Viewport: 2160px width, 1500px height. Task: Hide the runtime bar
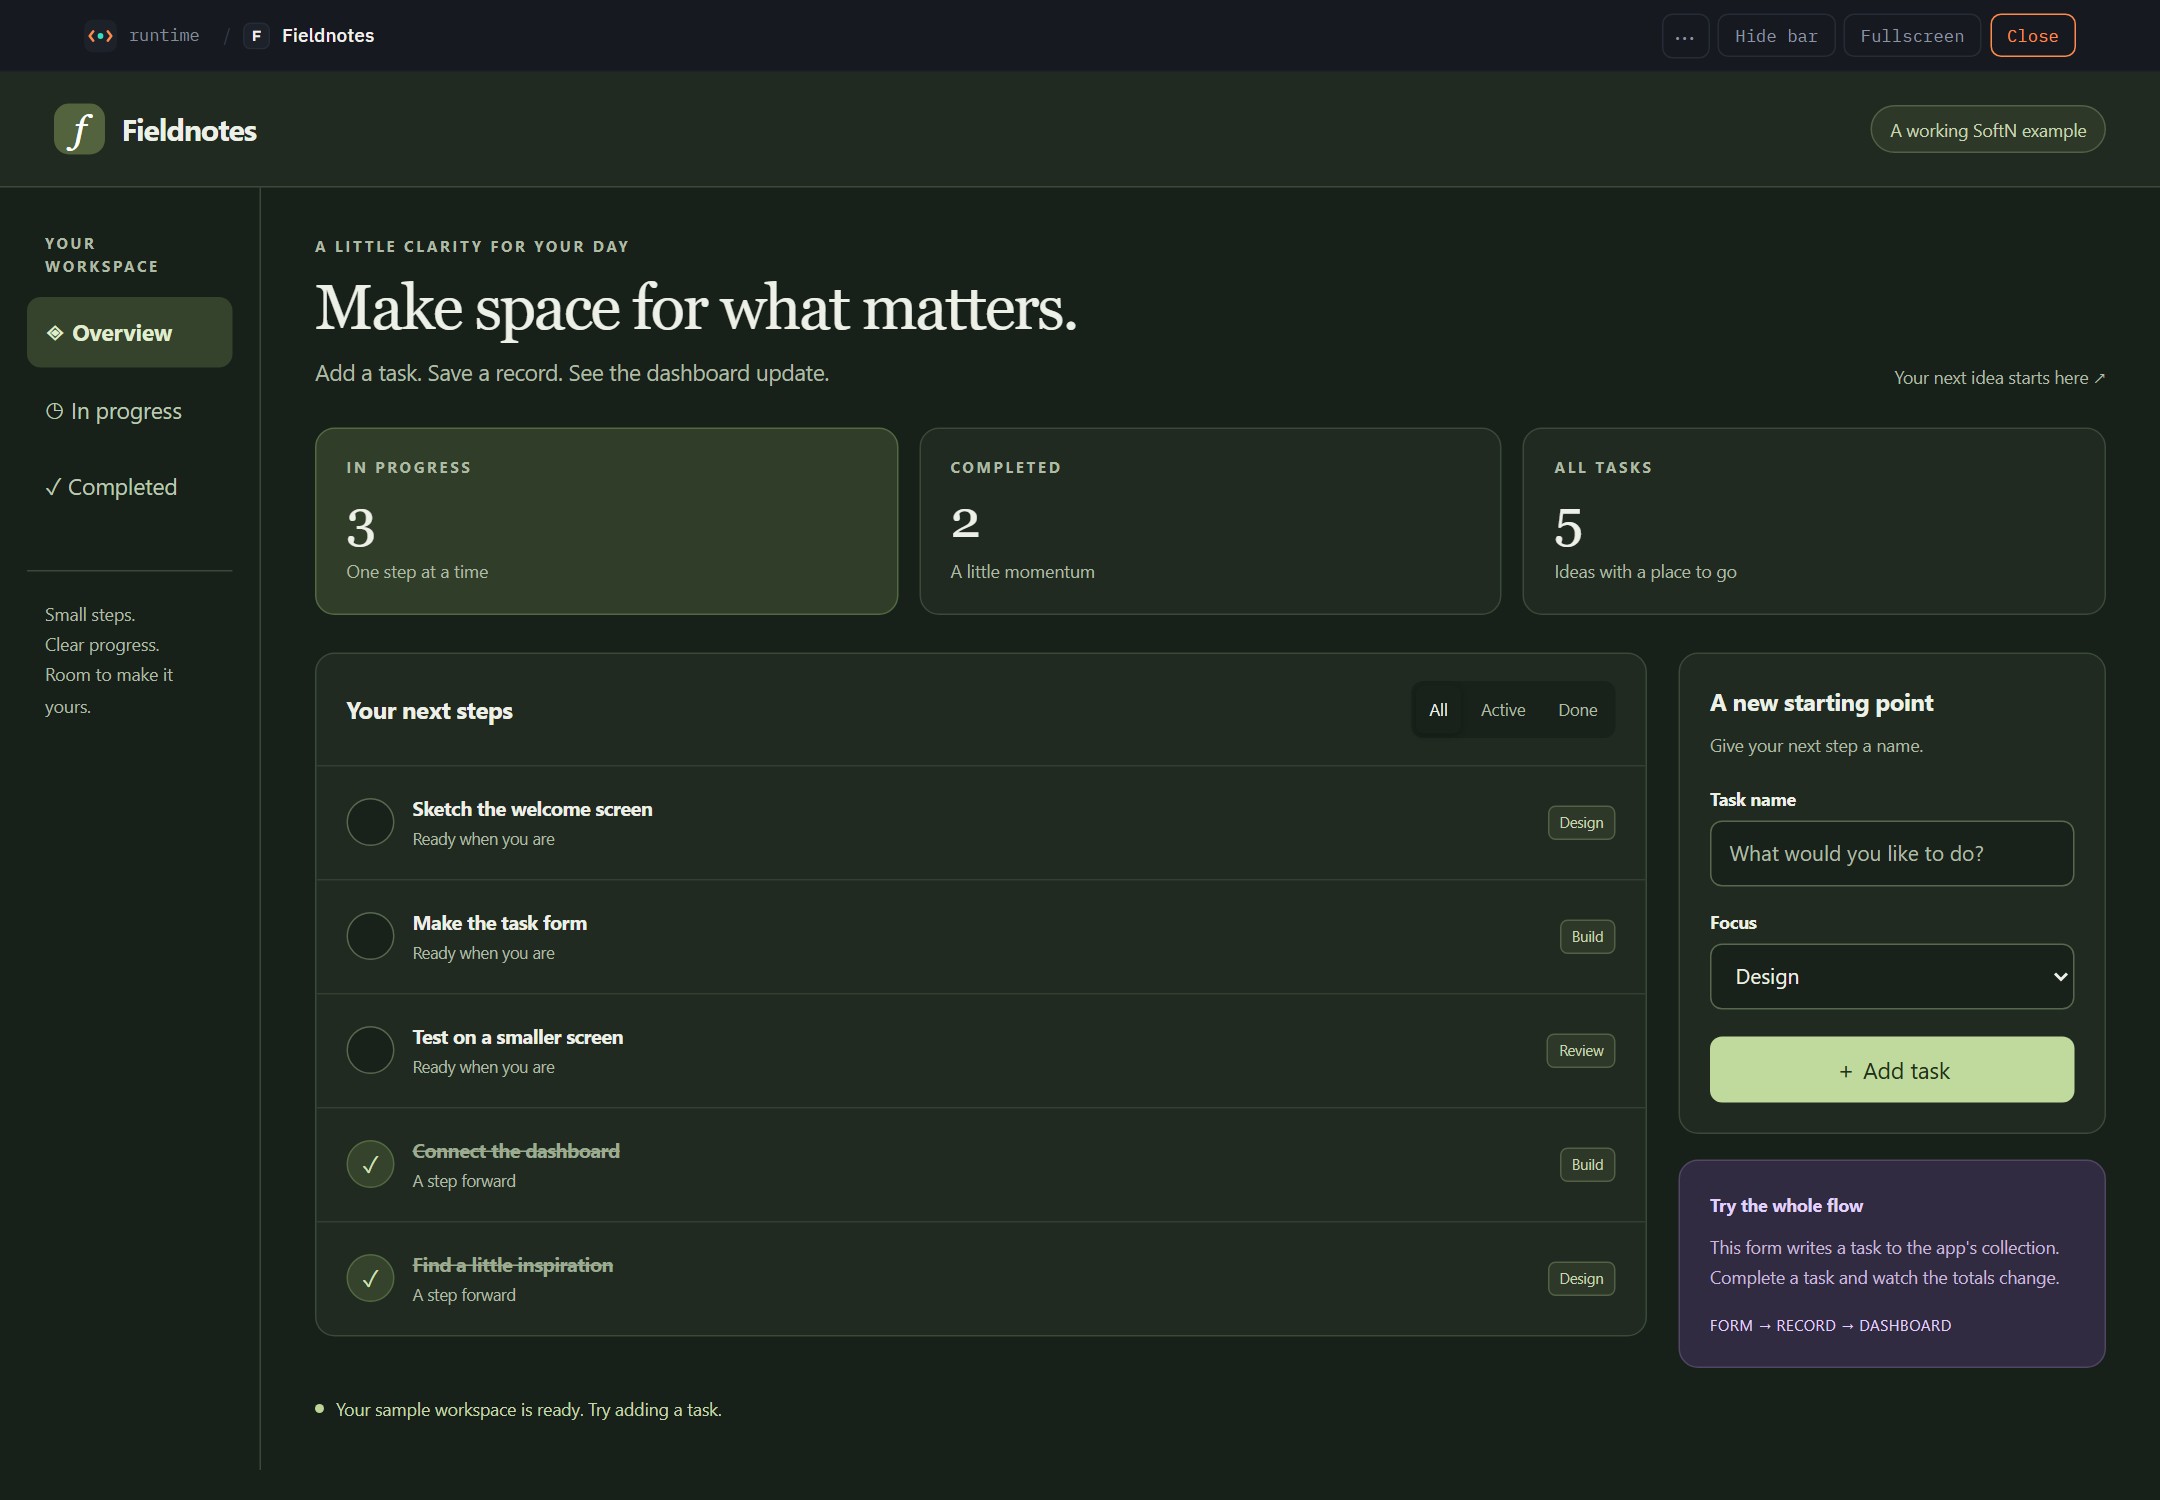[1776, 36]
